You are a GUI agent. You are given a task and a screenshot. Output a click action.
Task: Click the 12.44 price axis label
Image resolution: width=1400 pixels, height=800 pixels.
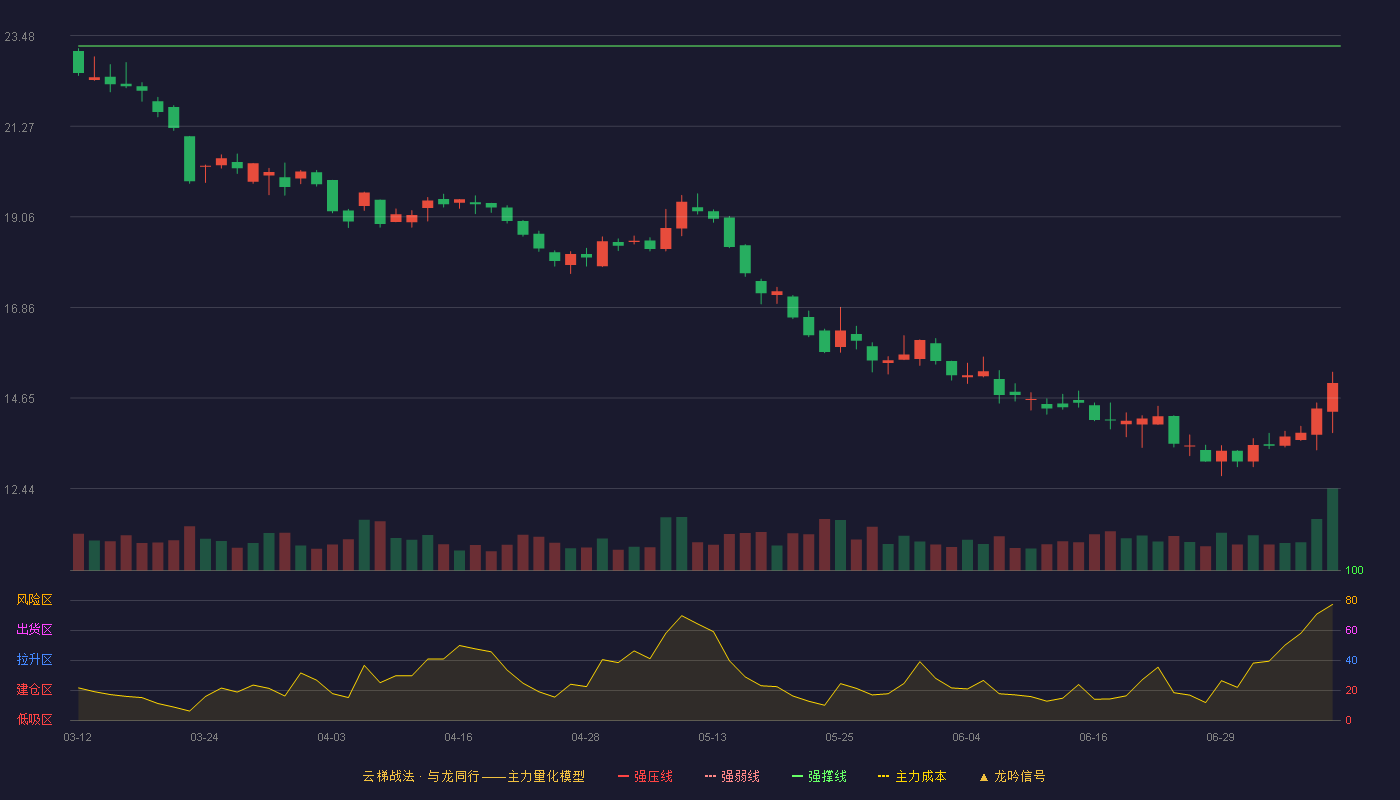click(19, 490)
